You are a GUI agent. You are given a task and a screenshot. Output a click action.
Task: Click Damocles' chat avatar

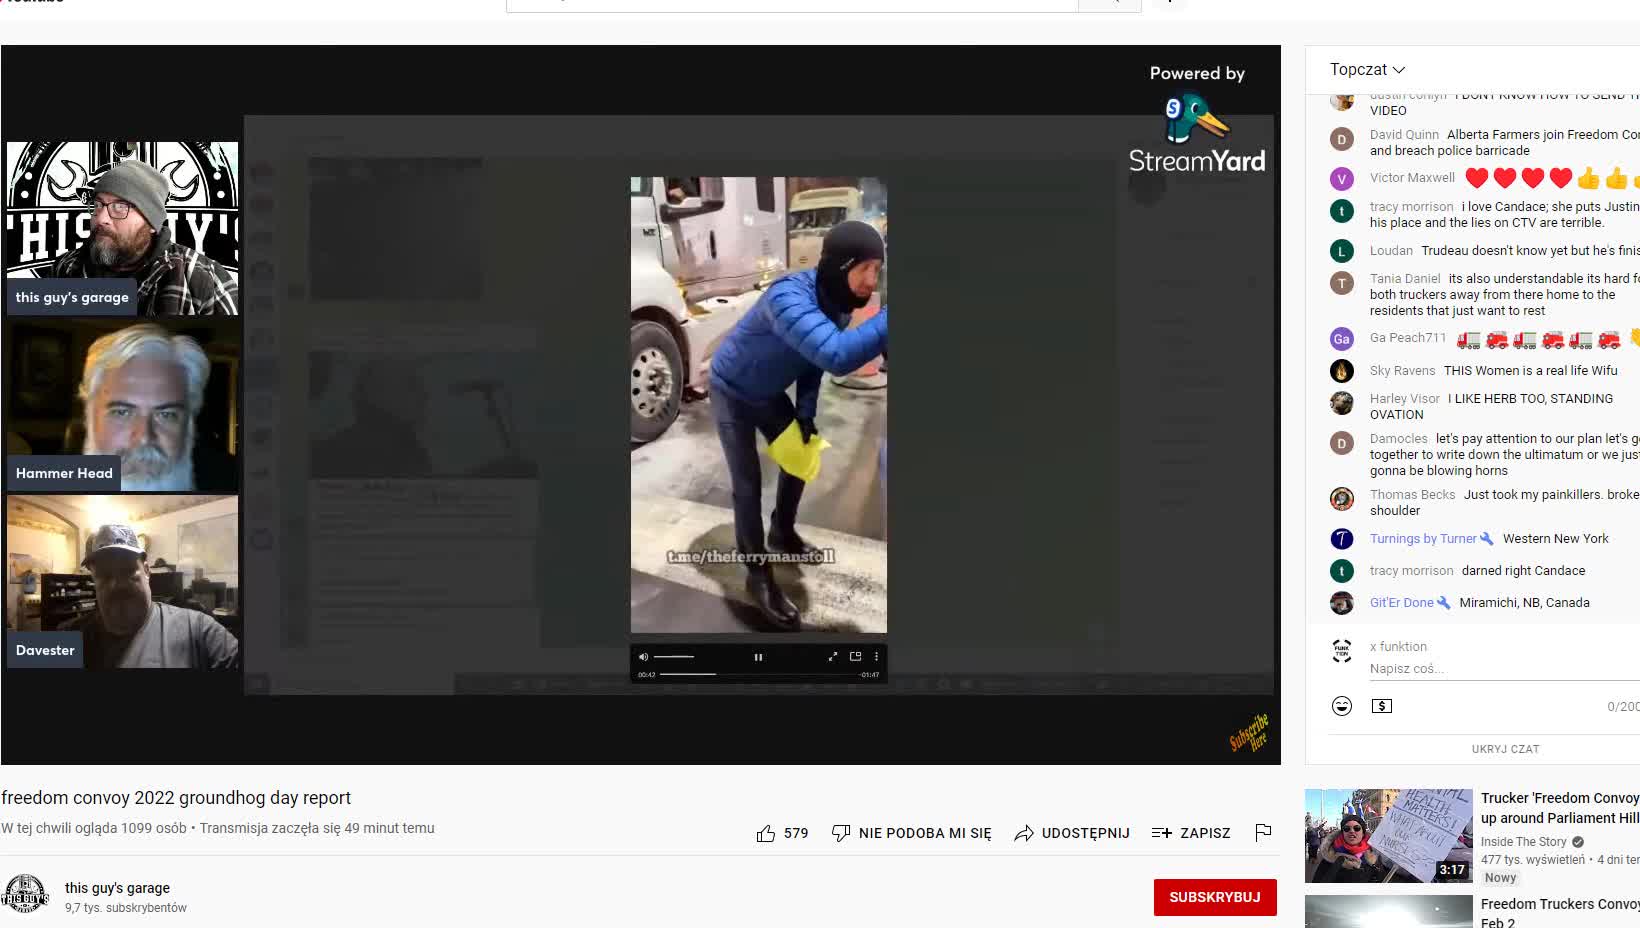[1342, 443]
